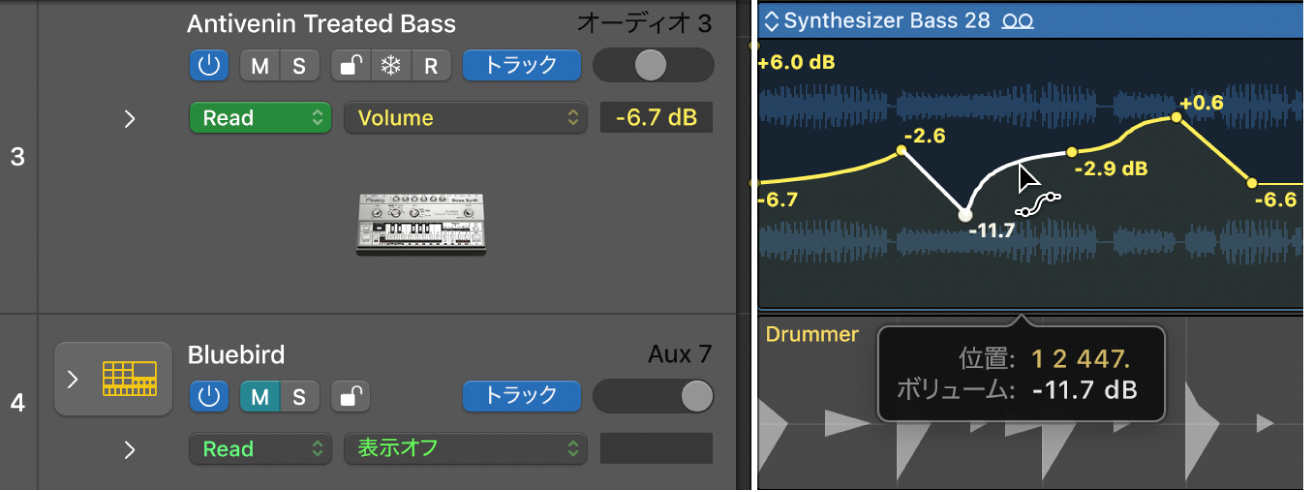
Task: Open Read automation mode dropdown on track 3
Action: [x=260, y=118]
